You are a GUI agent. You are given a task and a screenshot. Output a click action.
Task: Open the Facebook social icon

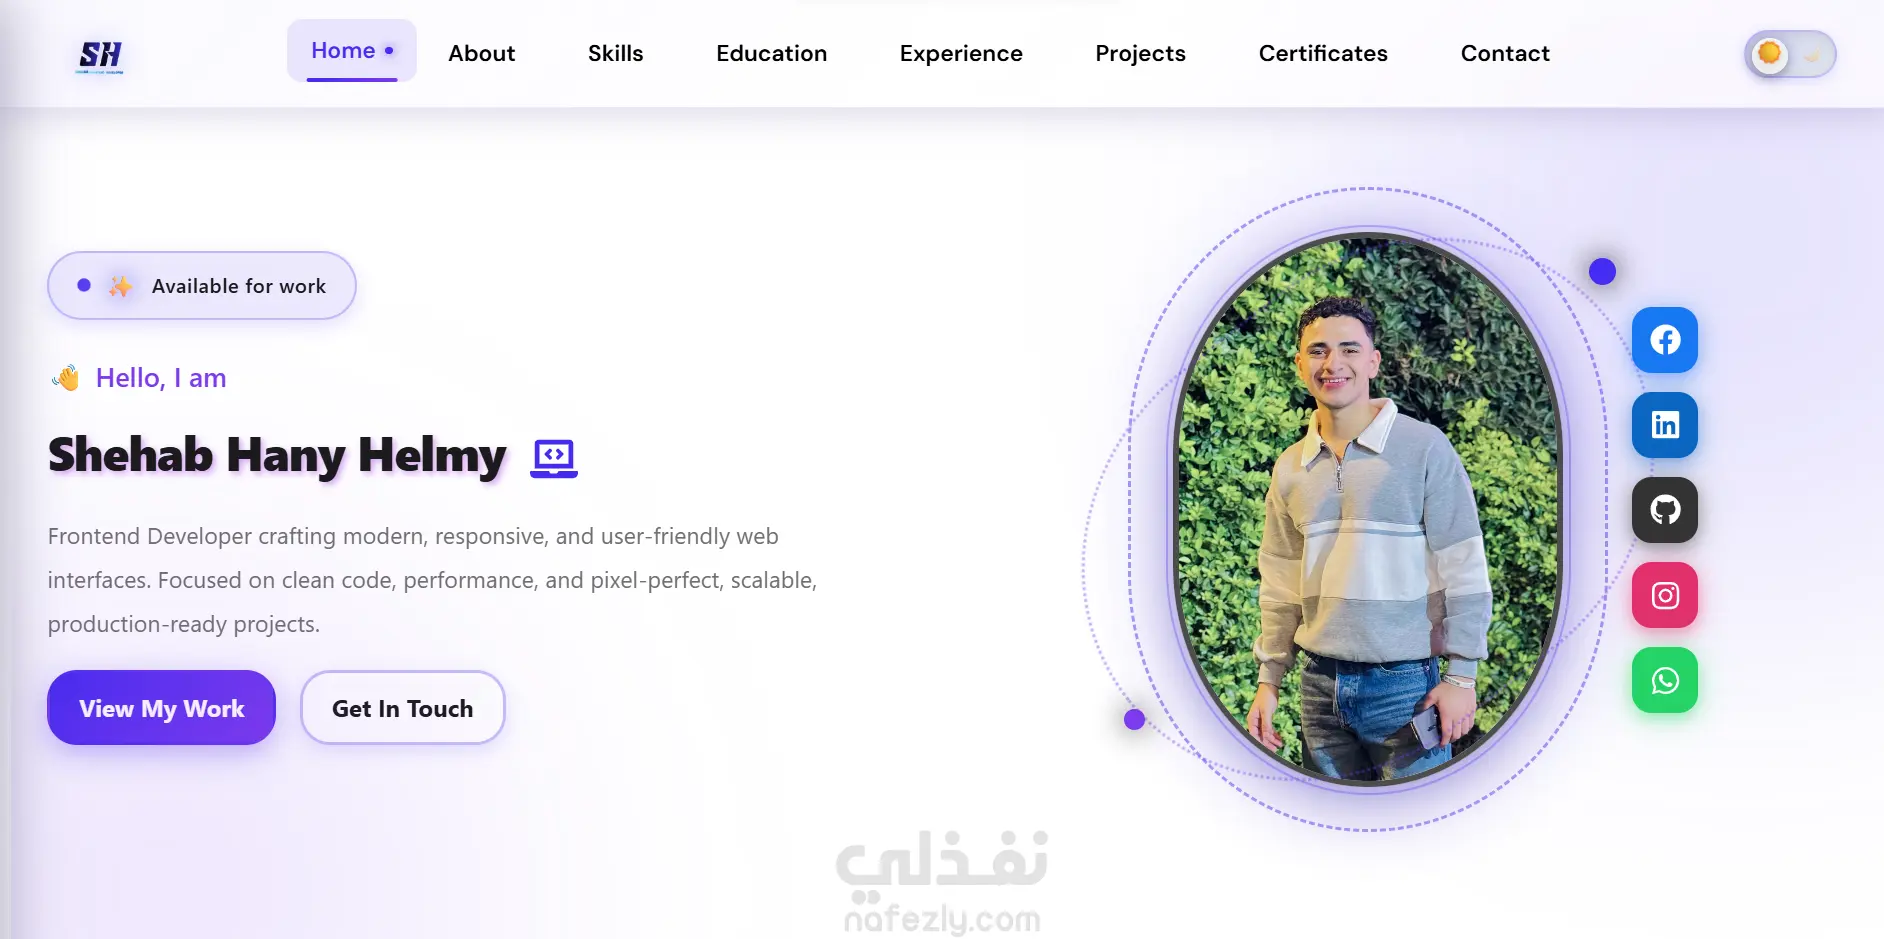[x=1665, y=340]
